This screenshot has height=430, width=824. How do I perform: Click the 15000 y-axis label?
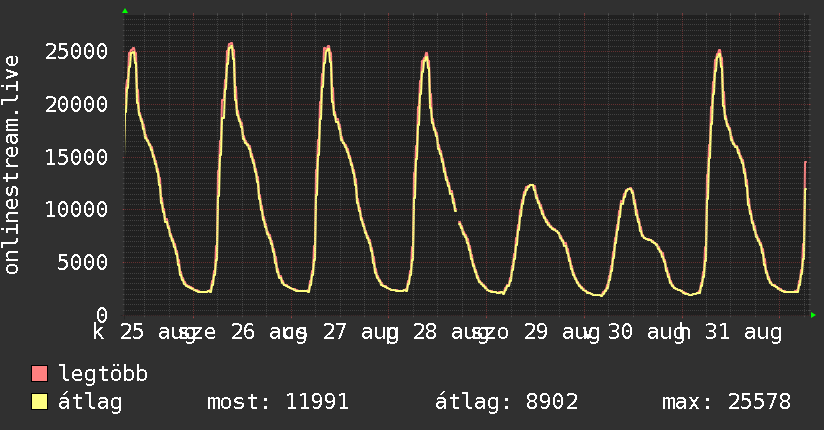coord(76,157)
